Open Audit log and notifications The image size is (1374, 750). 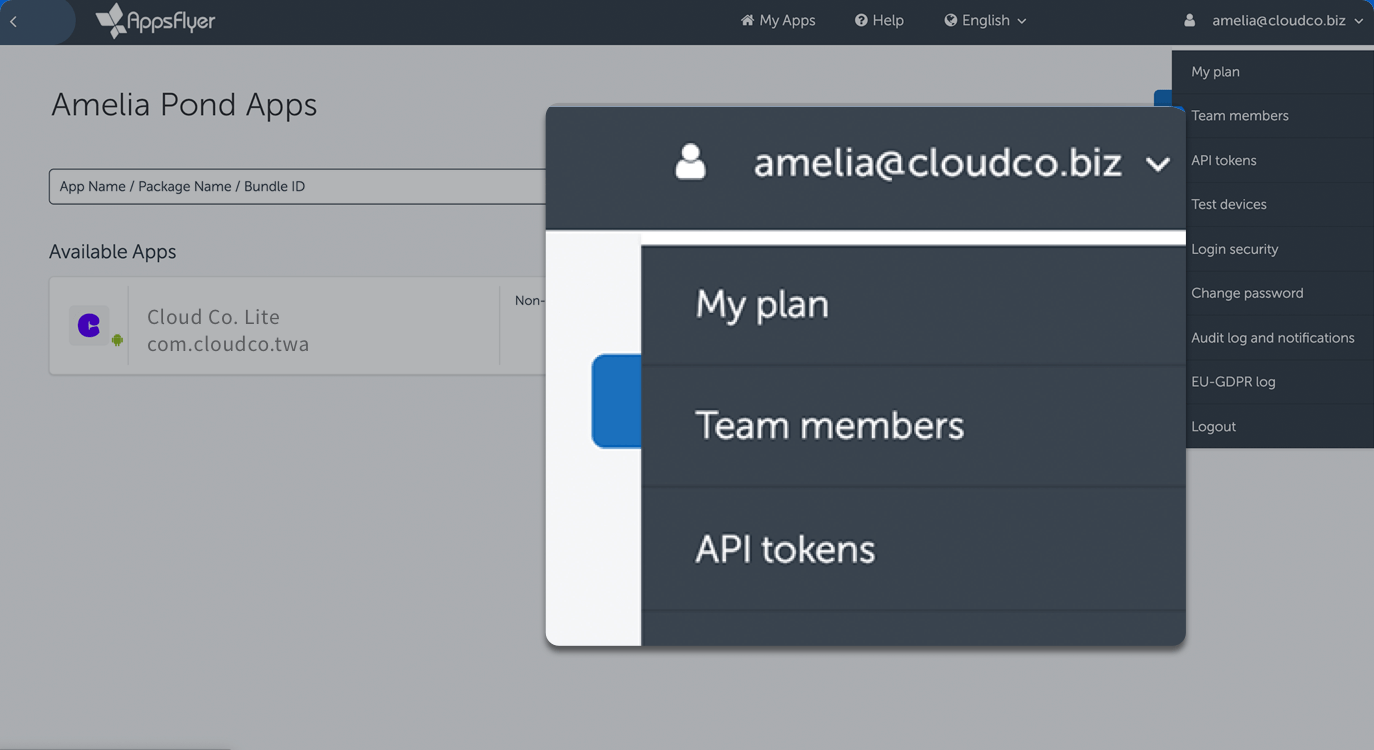(x=1273, y=338)
